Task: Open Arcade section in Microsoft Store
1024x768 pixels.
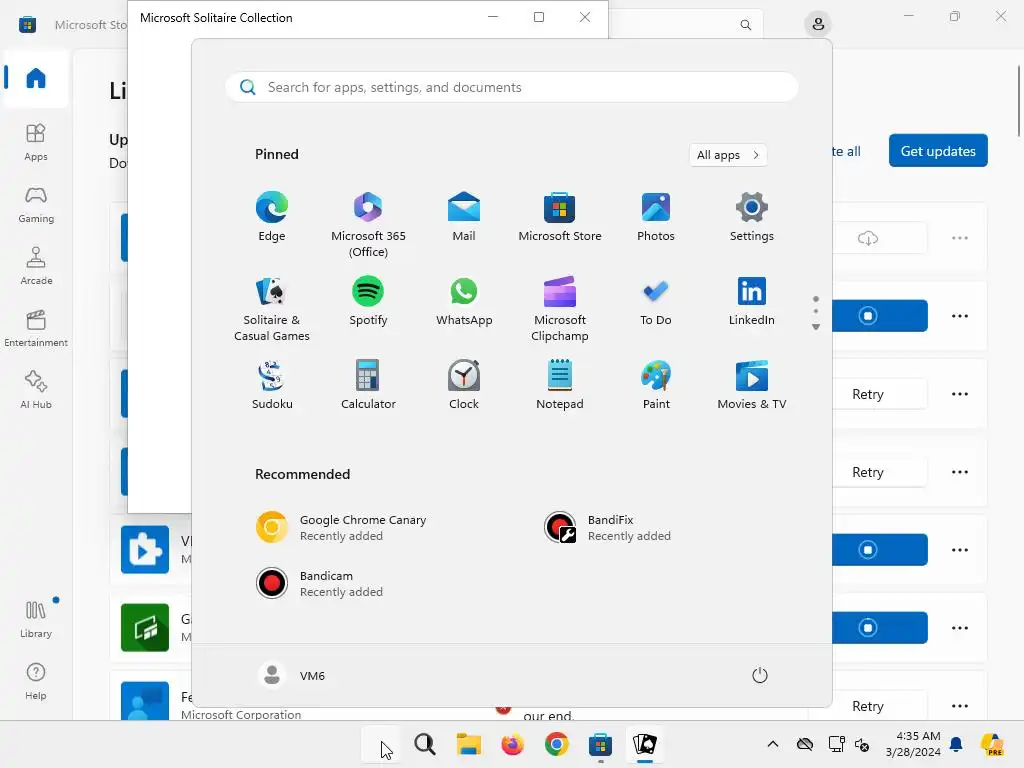Action: [x=36, y=266]
